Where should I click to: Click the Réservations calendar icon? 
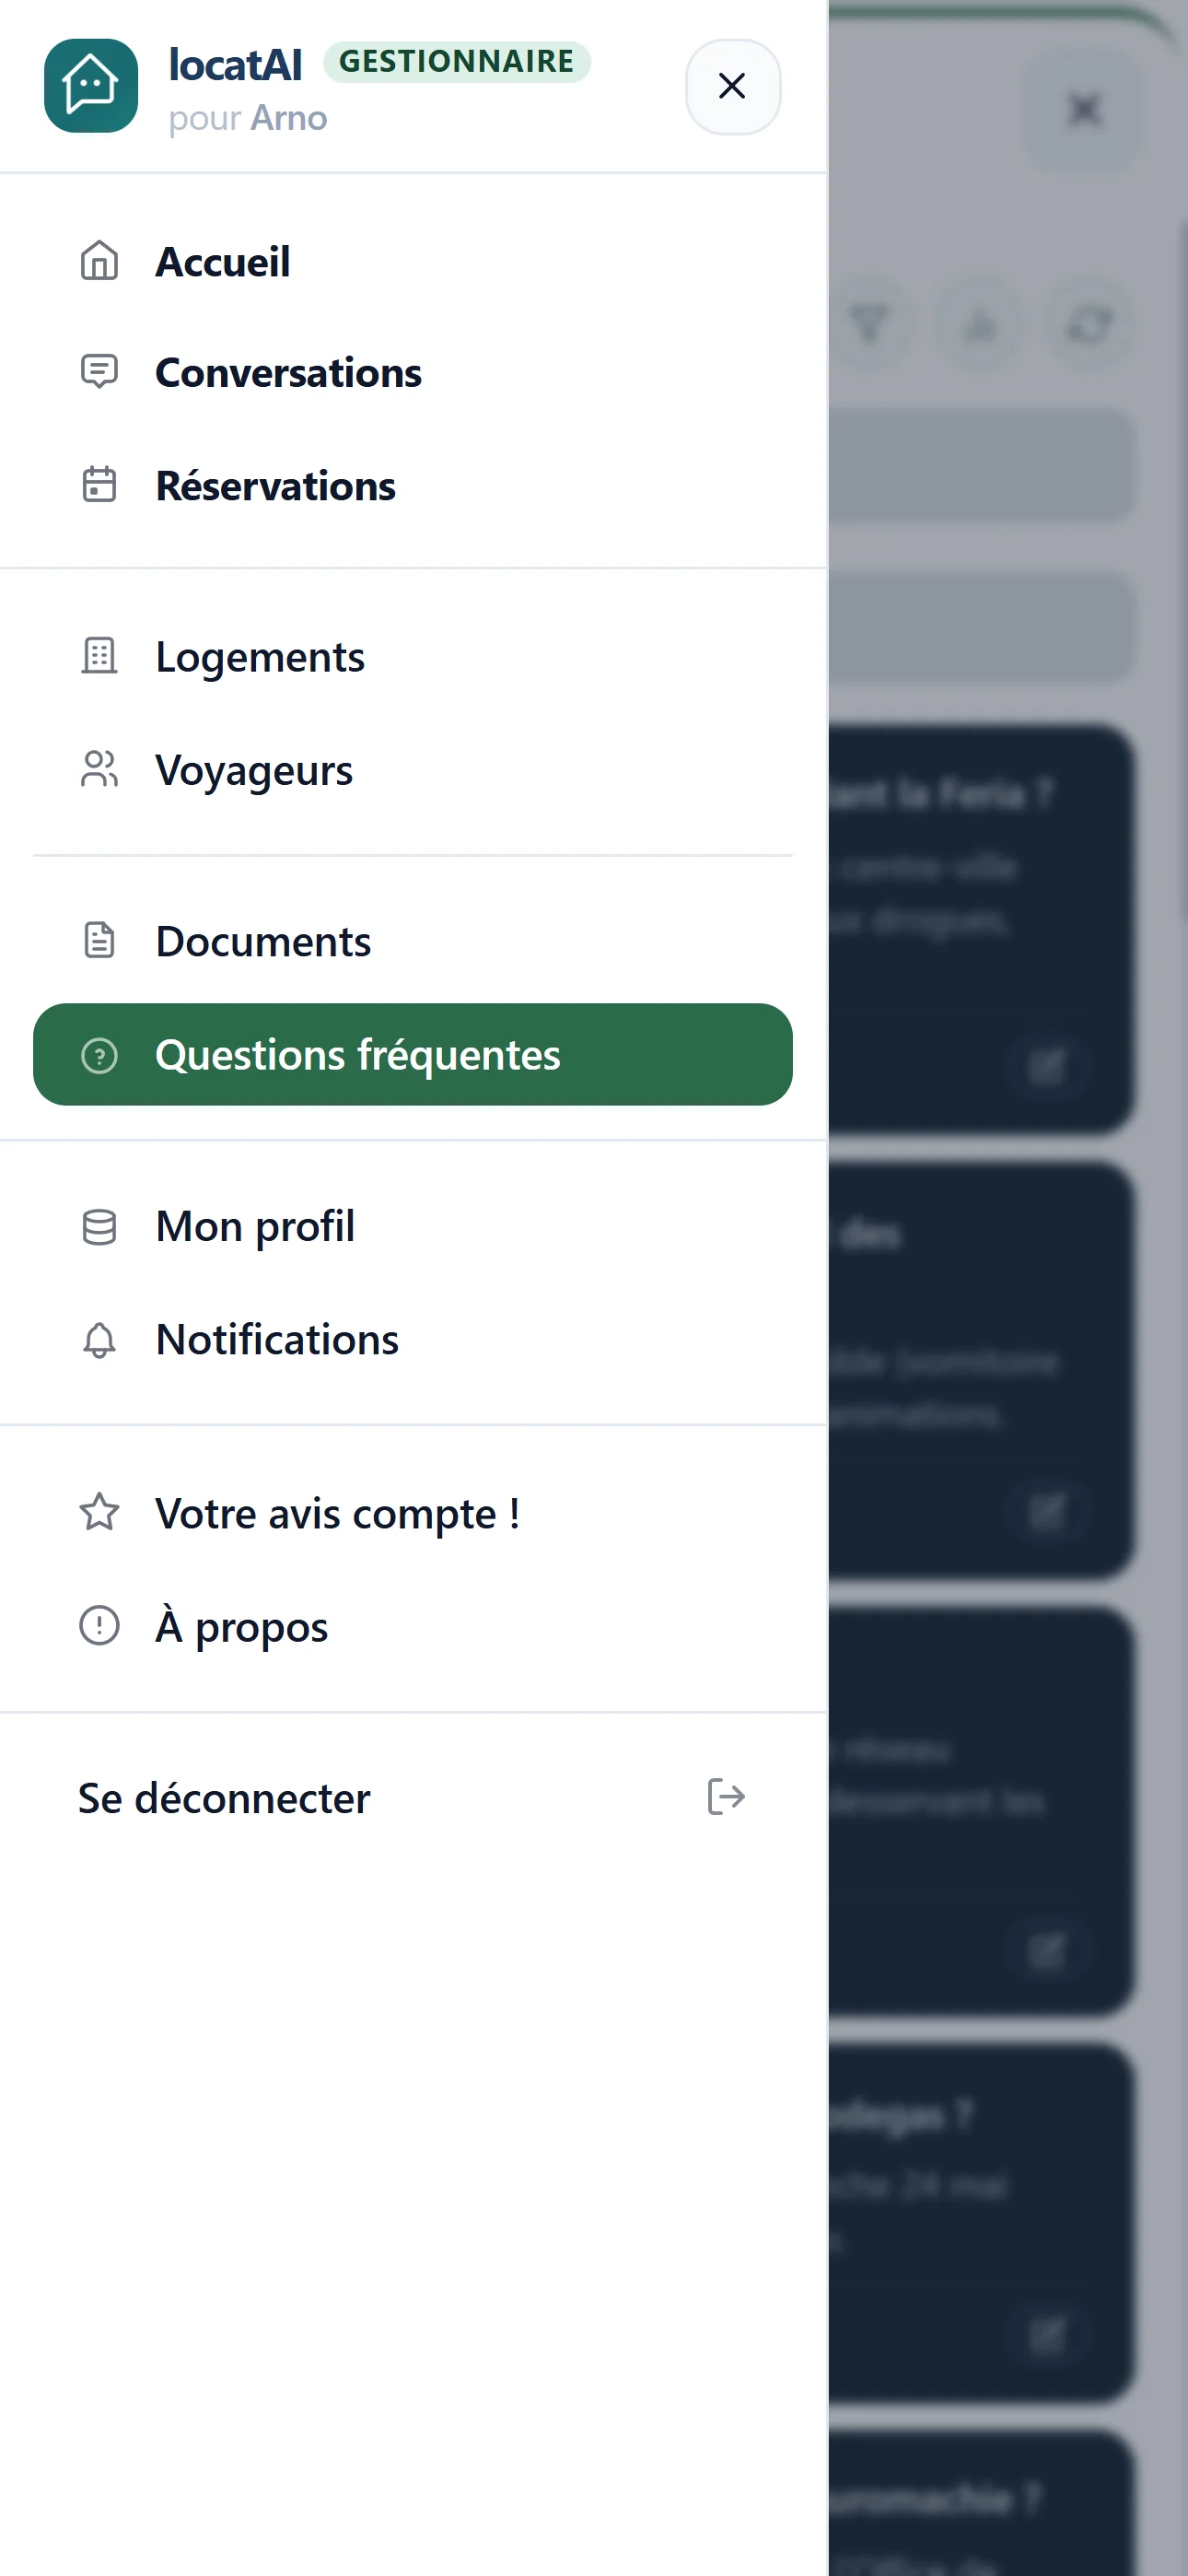click(x=99, y=485)
